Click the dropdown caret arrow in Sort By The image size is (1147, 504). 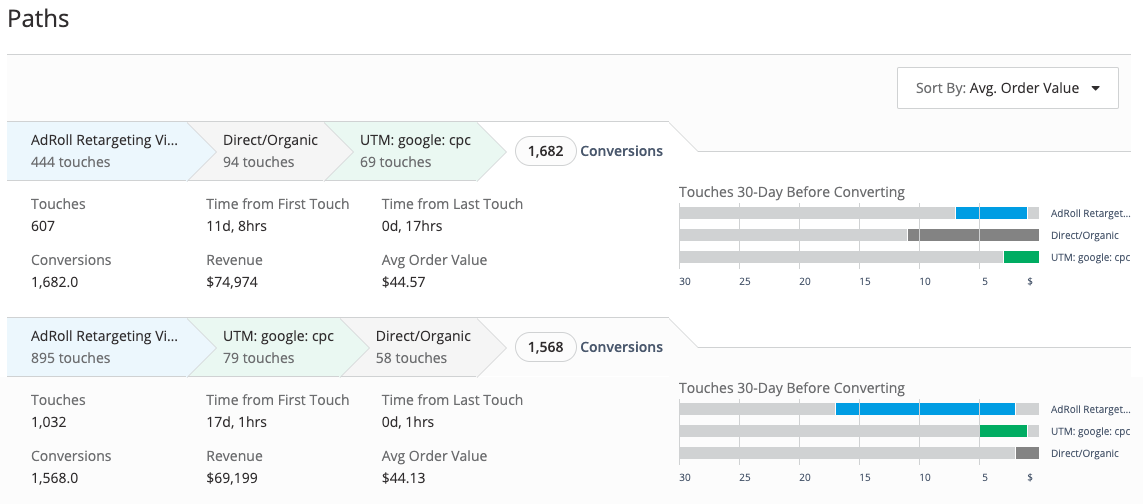point(1095,89)
